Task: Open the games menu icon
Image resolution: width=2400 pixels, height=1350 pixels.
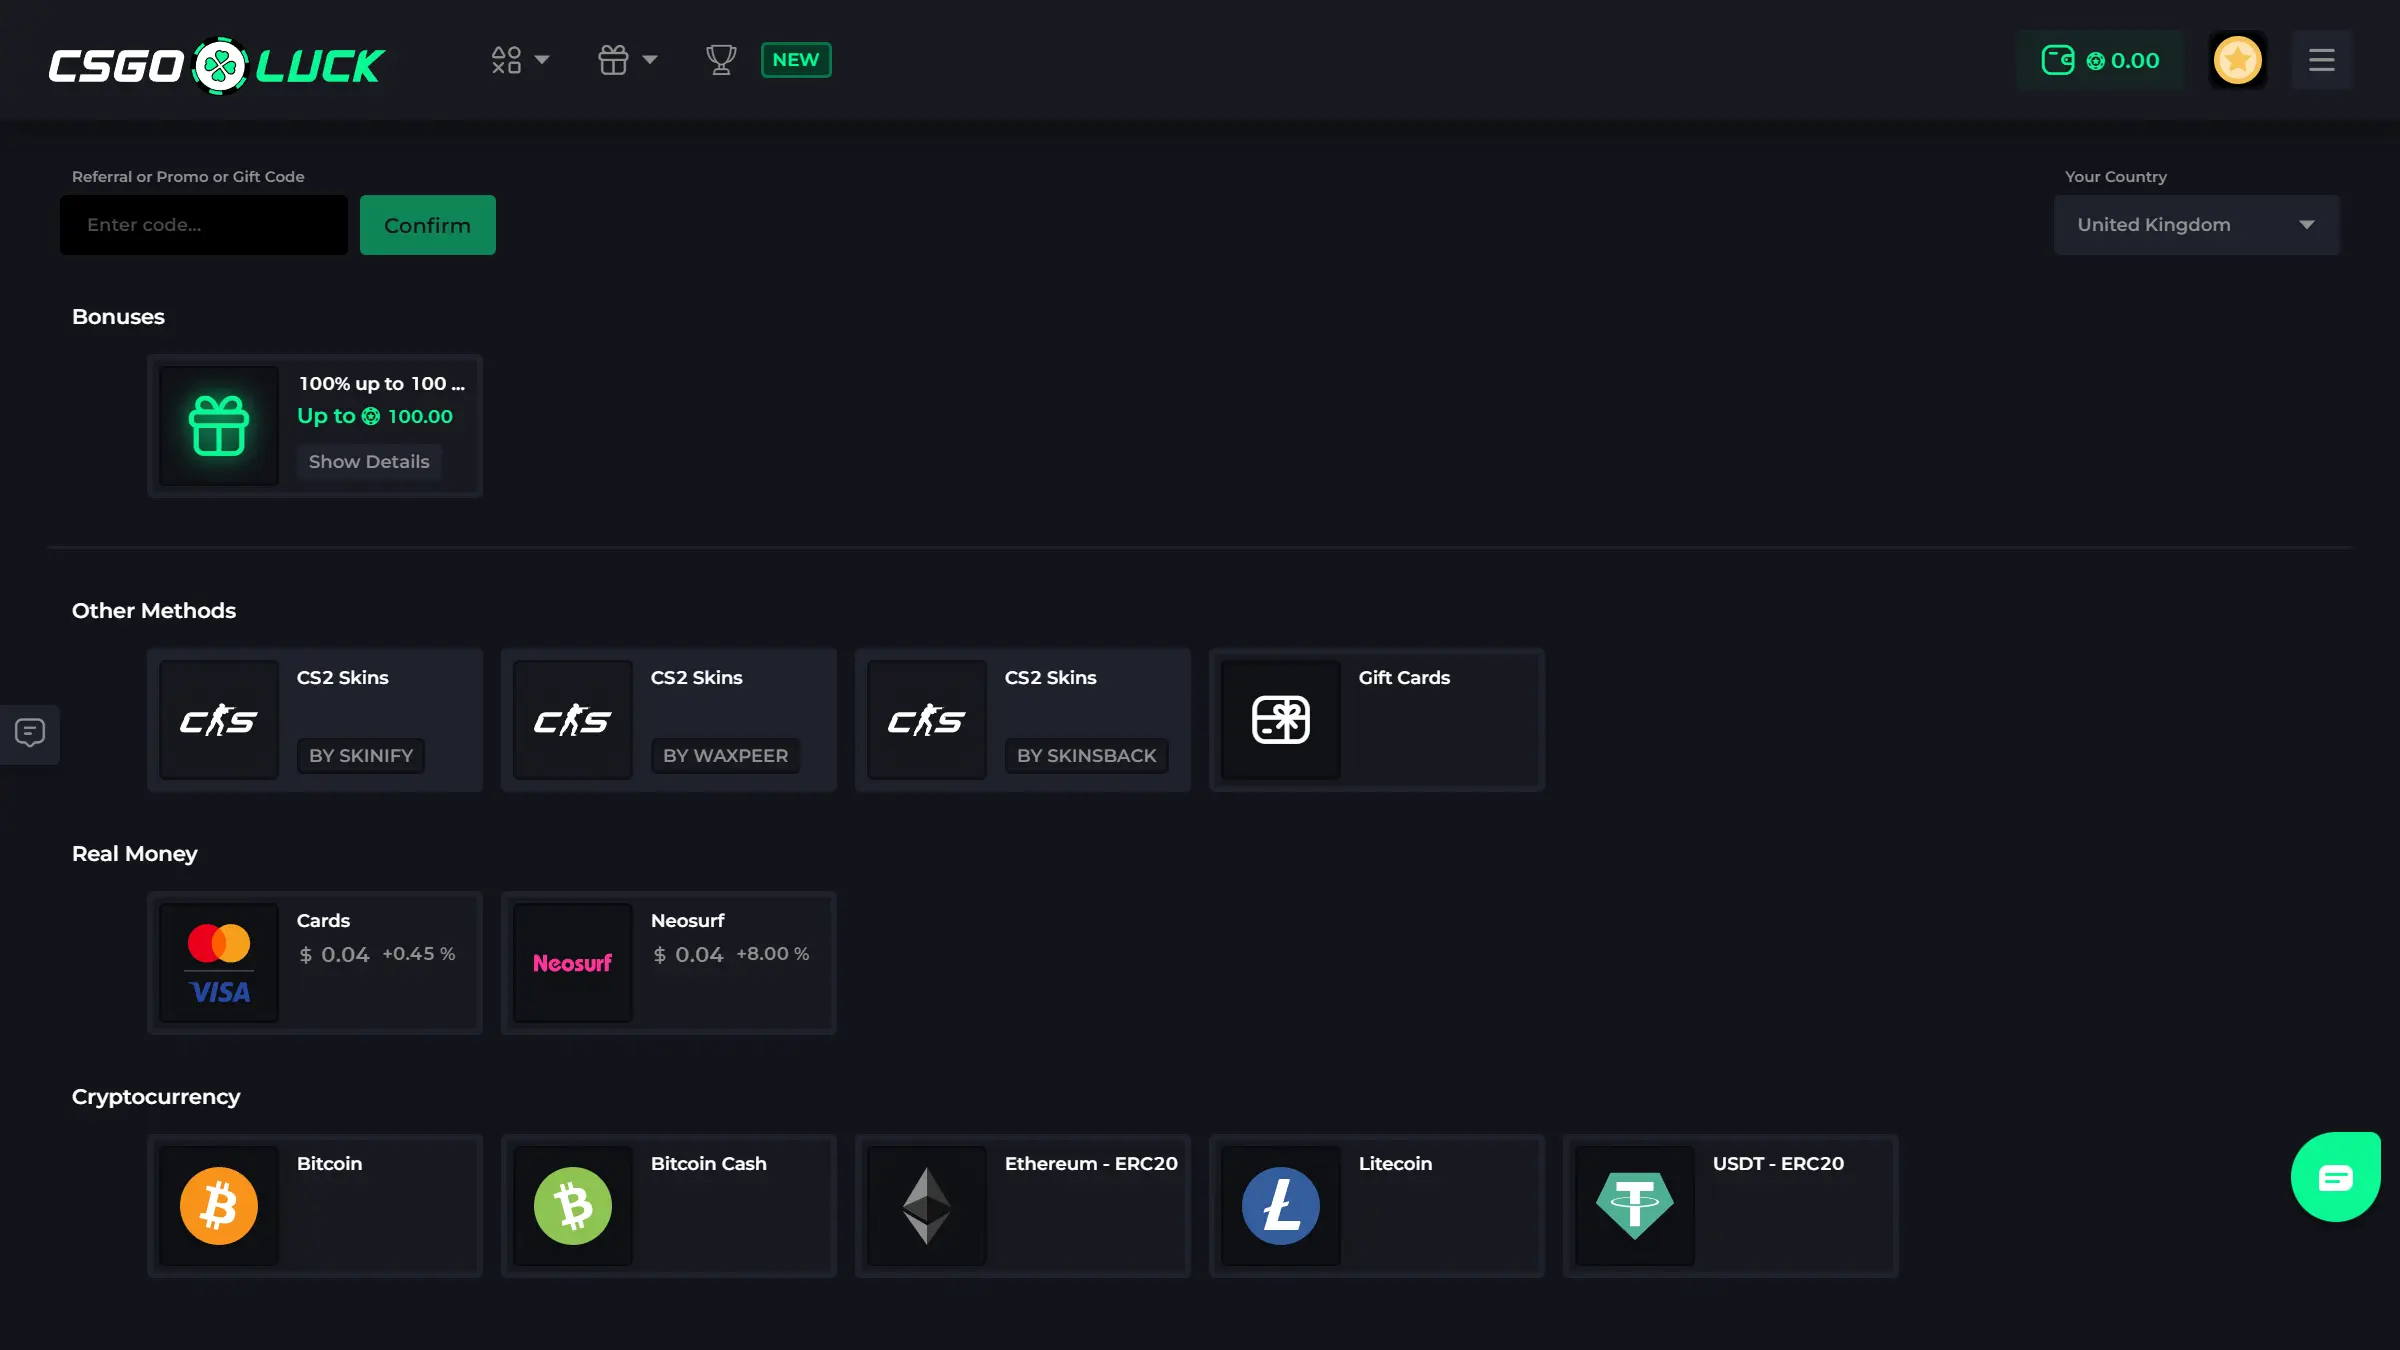Action: [507, 60]
